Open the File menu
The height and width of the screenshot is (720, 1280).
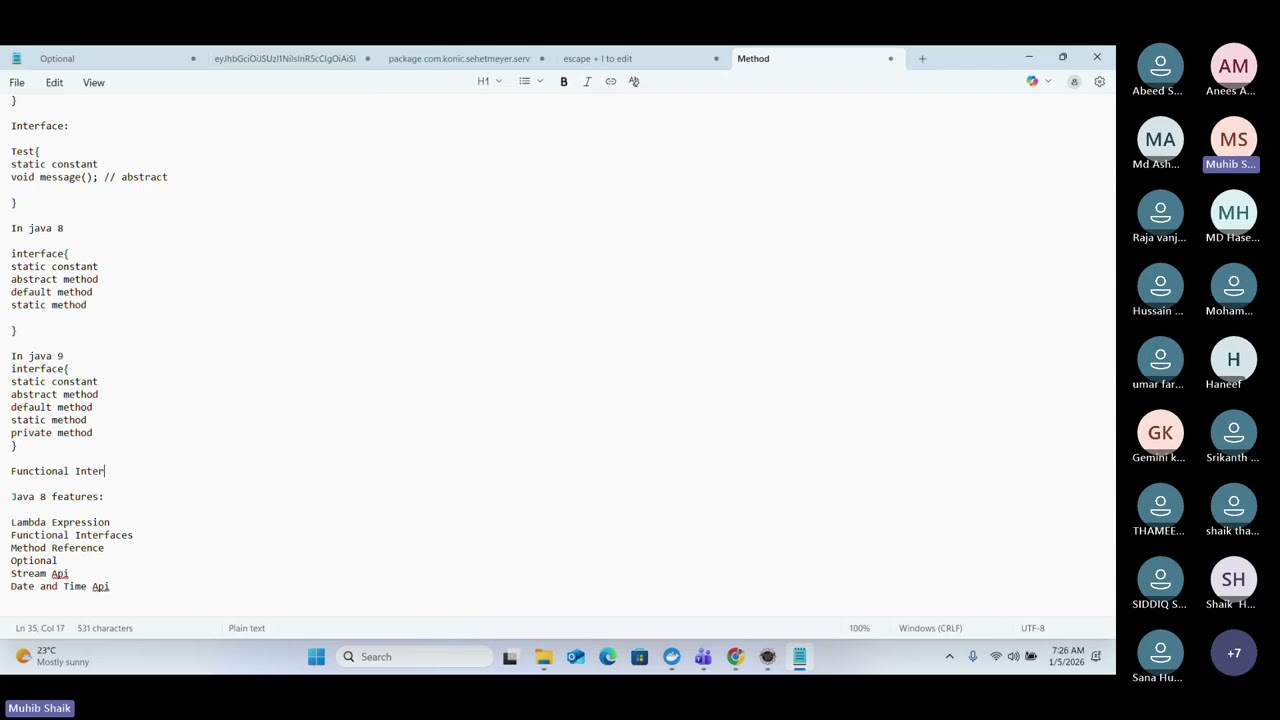pyautogui.click(x=17, y=83)
